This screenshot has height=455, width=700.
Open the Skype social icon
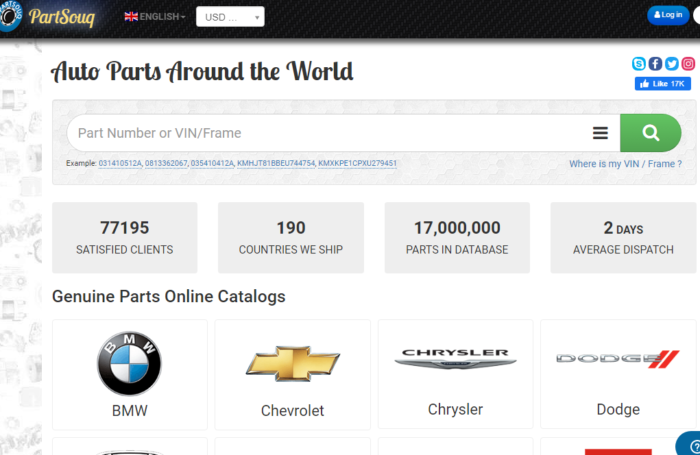point(639,64)
